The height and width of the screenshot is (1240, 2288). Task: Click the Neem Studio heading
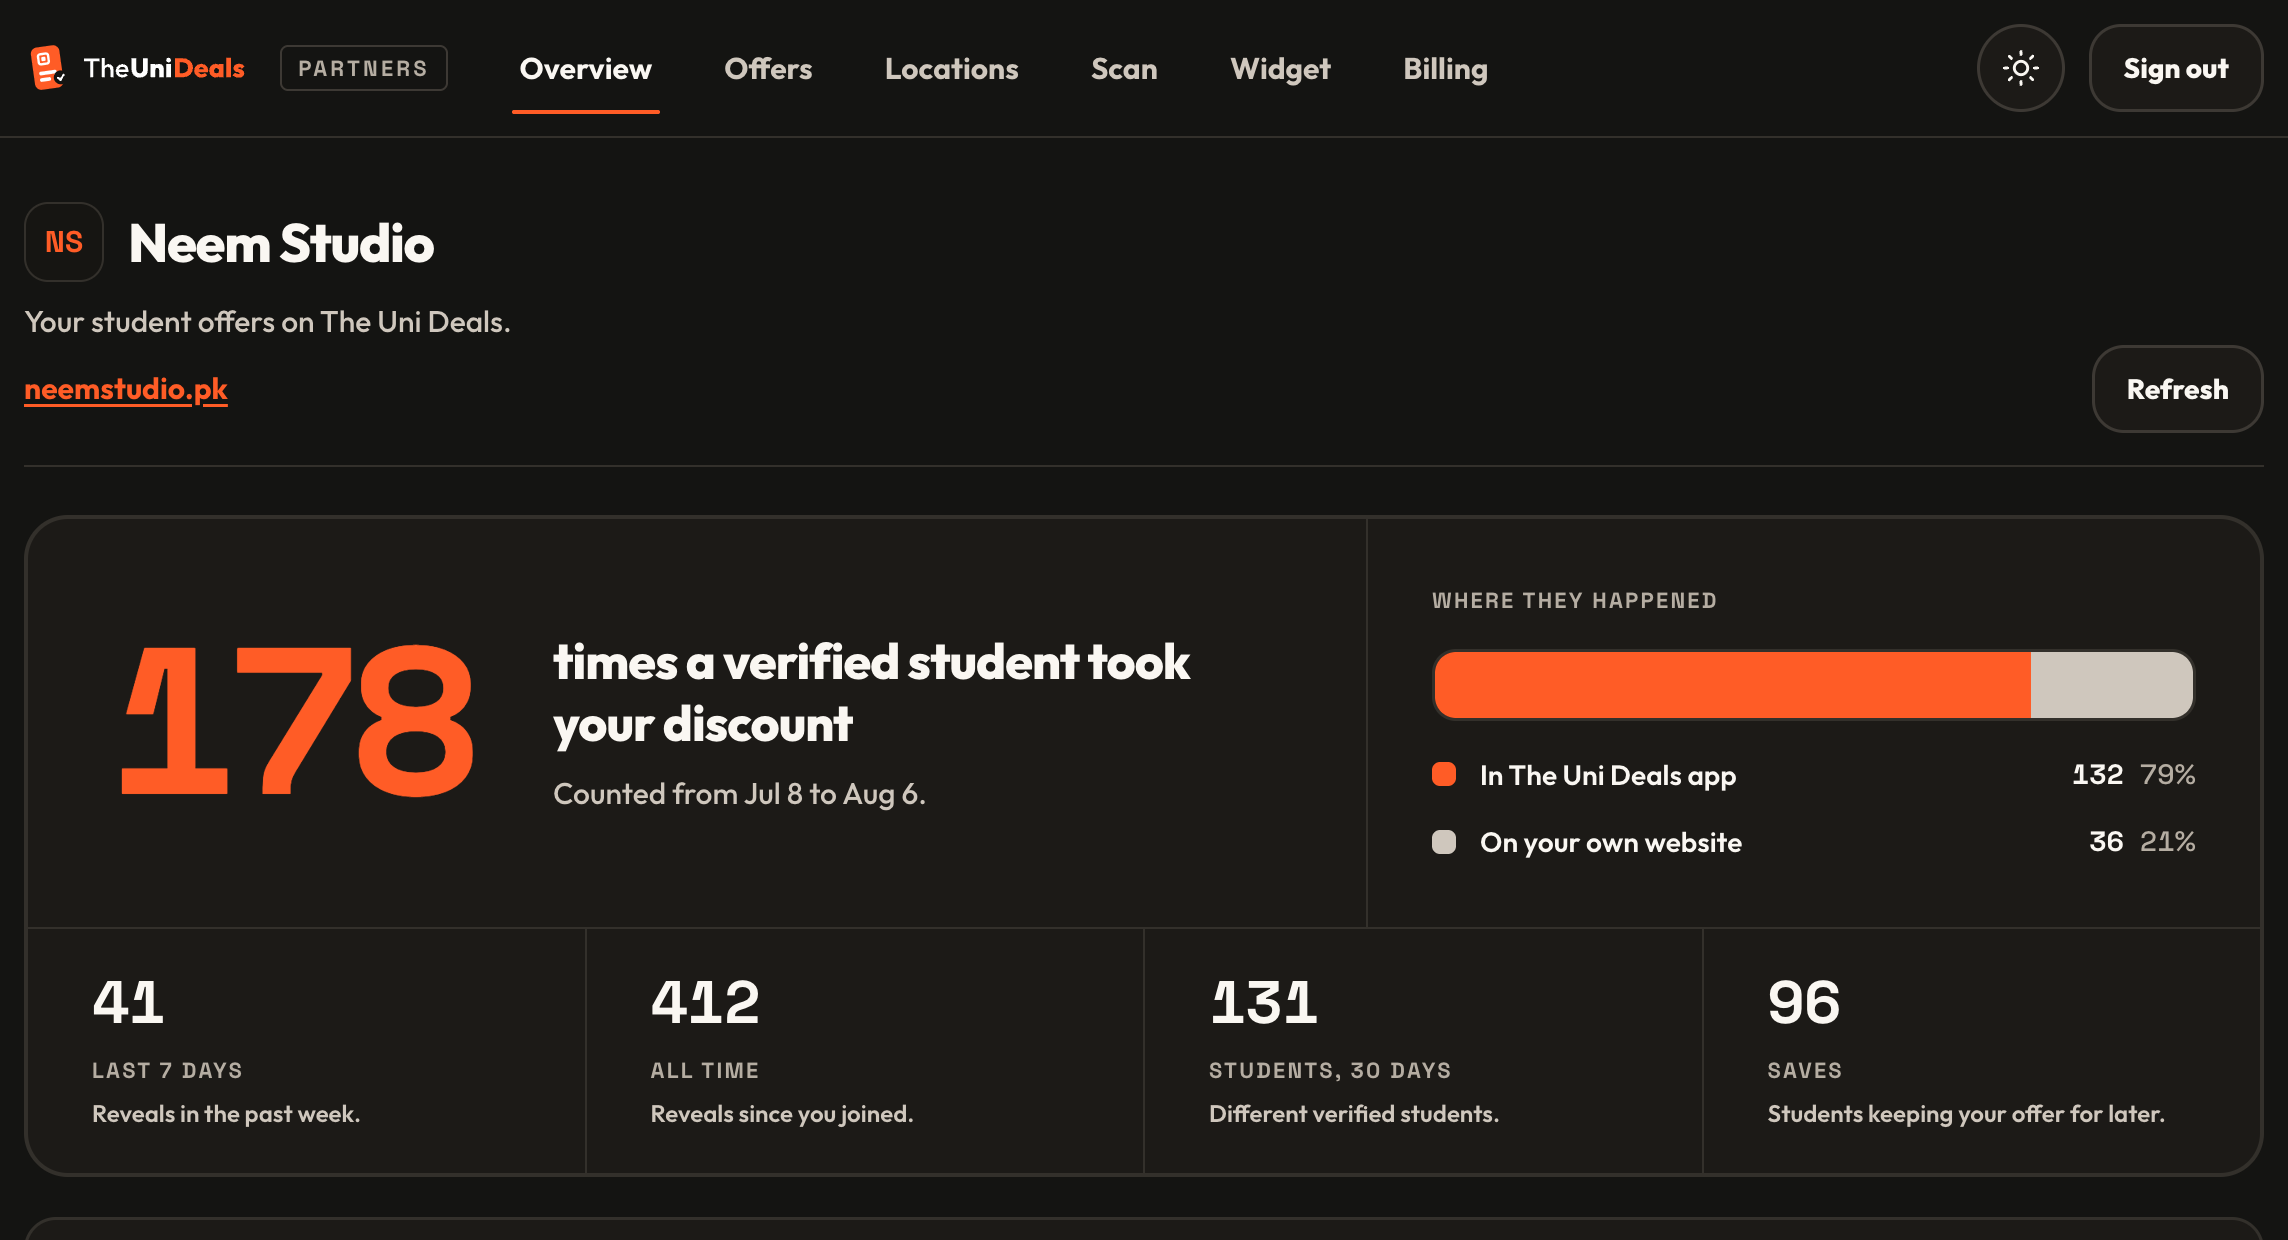(x=281, y=243)
